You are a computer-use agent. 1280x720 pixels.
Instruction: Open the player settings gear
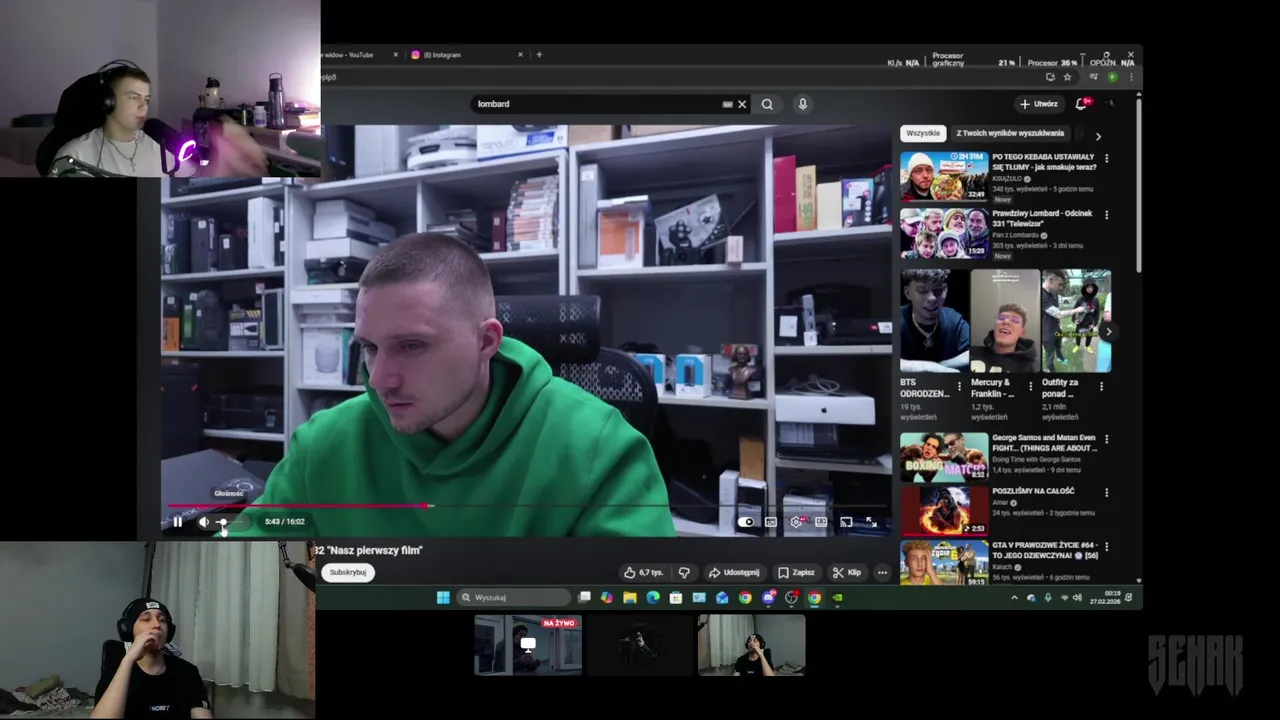[796, 521]
